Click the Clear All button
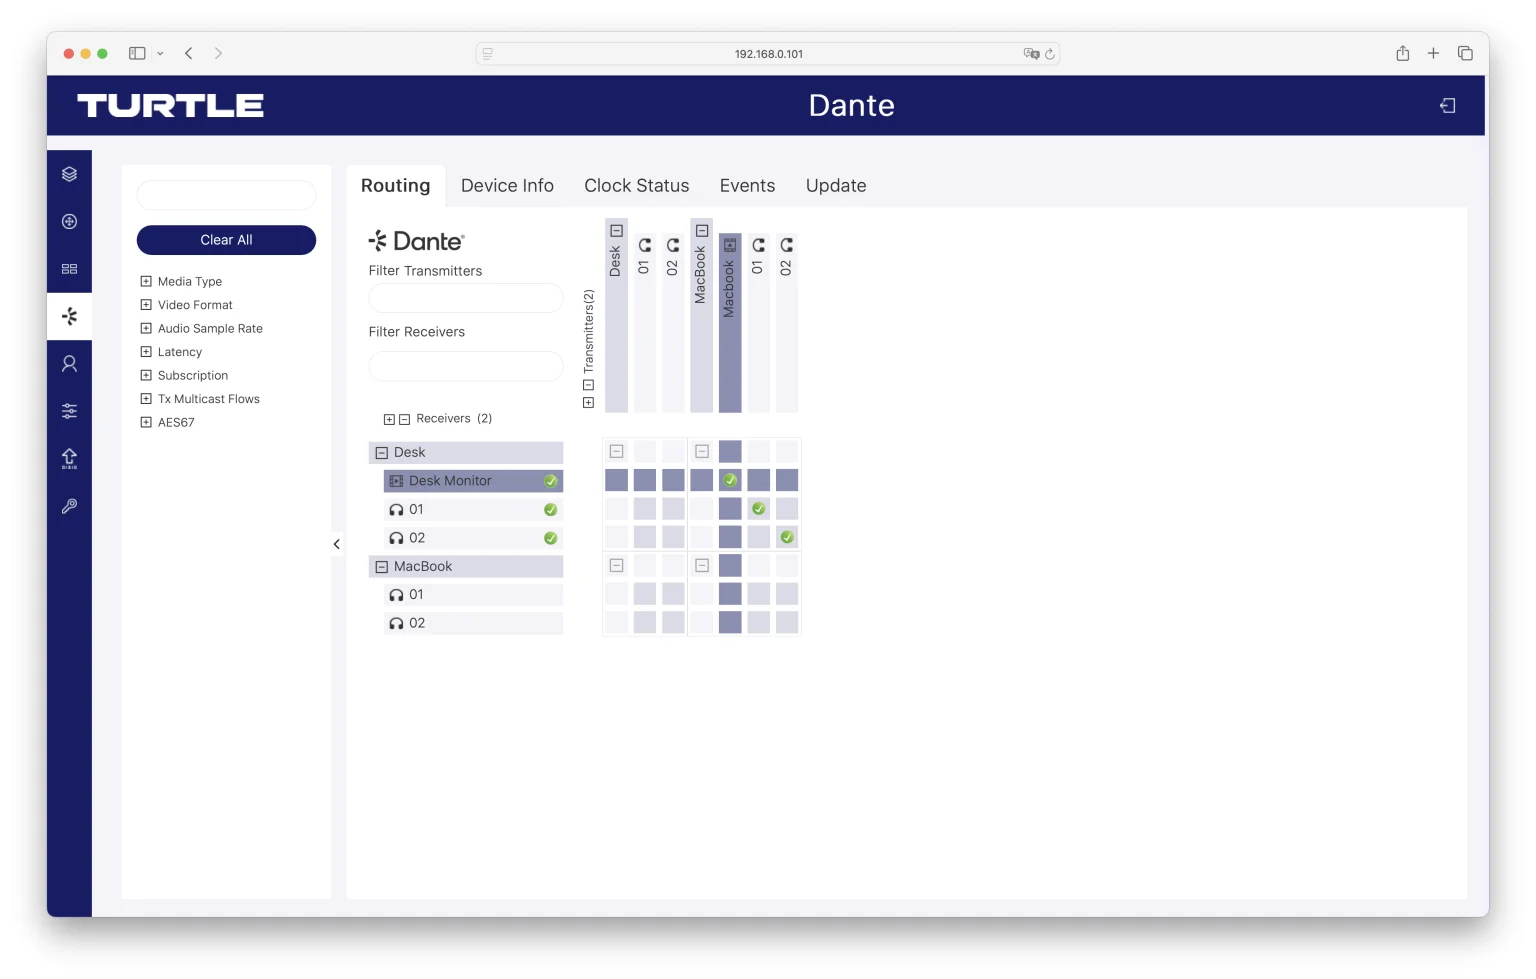 pyautogui.click(x=226, y=240)
